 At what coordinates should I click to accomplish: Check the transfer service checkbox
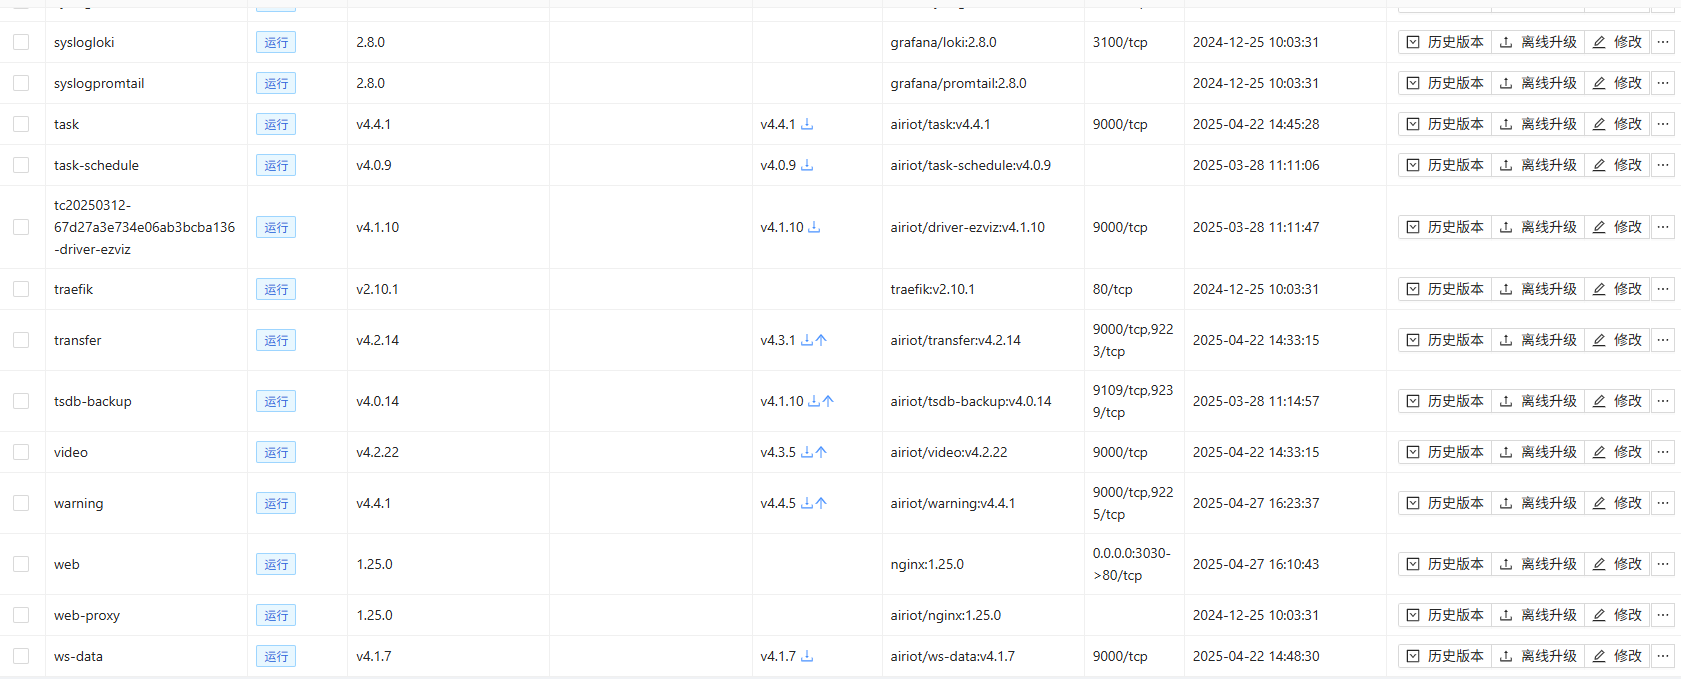(21, 340)
